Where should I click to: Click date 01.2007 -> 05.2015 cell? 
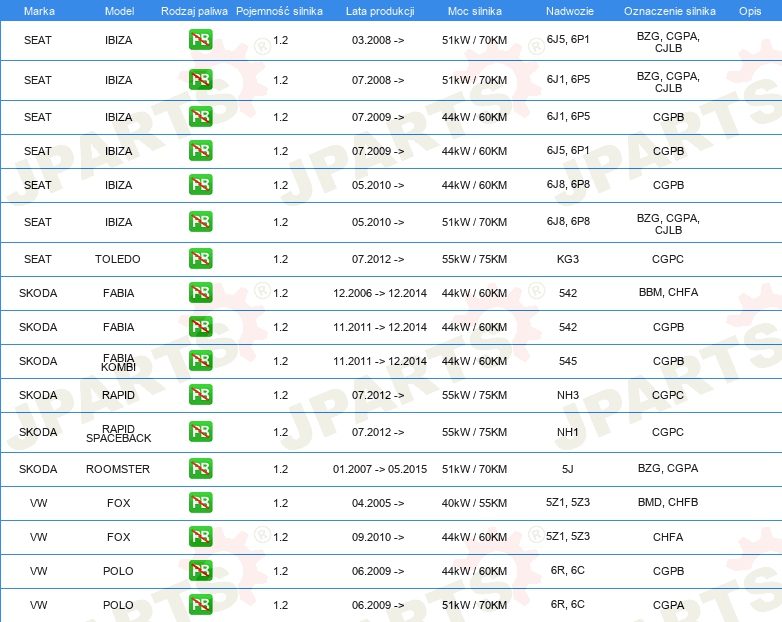click(x=380, y=469)
